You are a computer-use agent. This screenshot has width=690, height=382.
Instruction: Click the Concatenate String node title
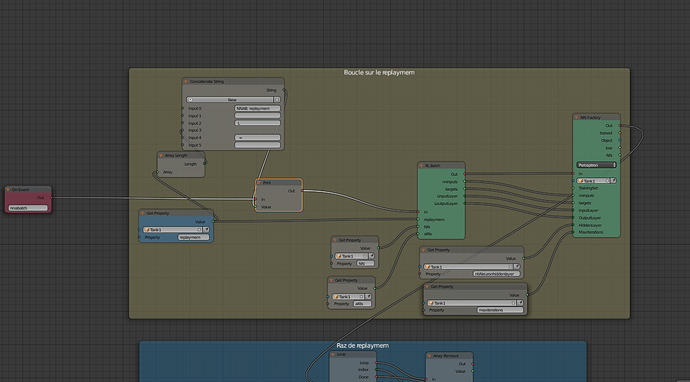207,81
